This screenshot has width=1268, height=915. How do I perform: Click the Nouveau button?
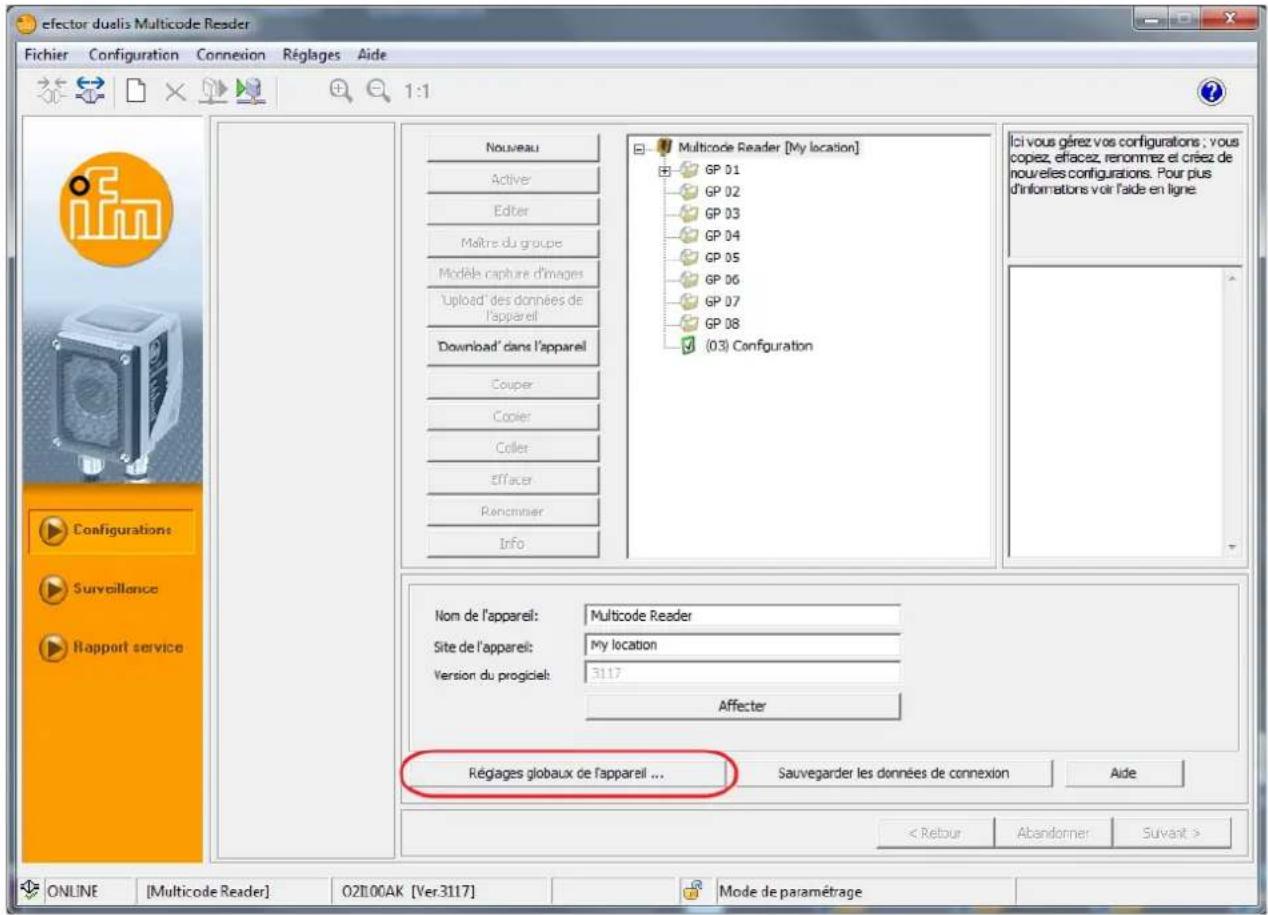pyautogui.click(x=512, y=148)
